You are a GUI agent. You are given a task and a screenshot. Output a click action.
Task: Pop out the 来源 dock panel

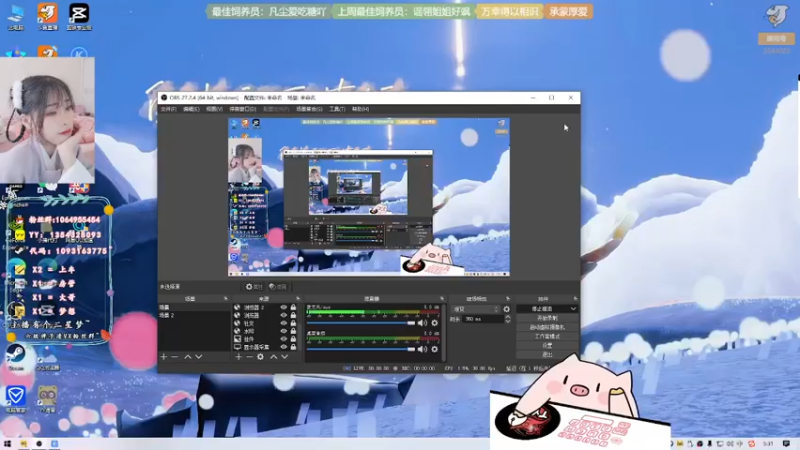(298, 298)
